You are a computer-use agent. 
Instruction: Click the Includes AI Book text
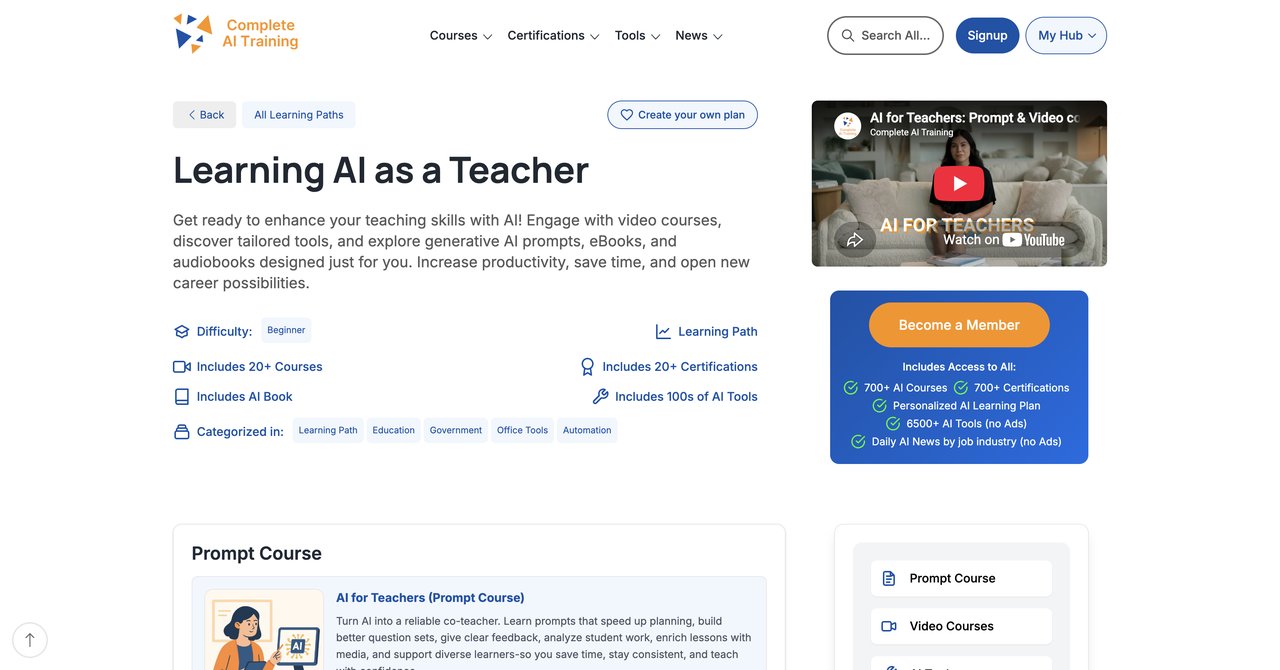point(245,397)
